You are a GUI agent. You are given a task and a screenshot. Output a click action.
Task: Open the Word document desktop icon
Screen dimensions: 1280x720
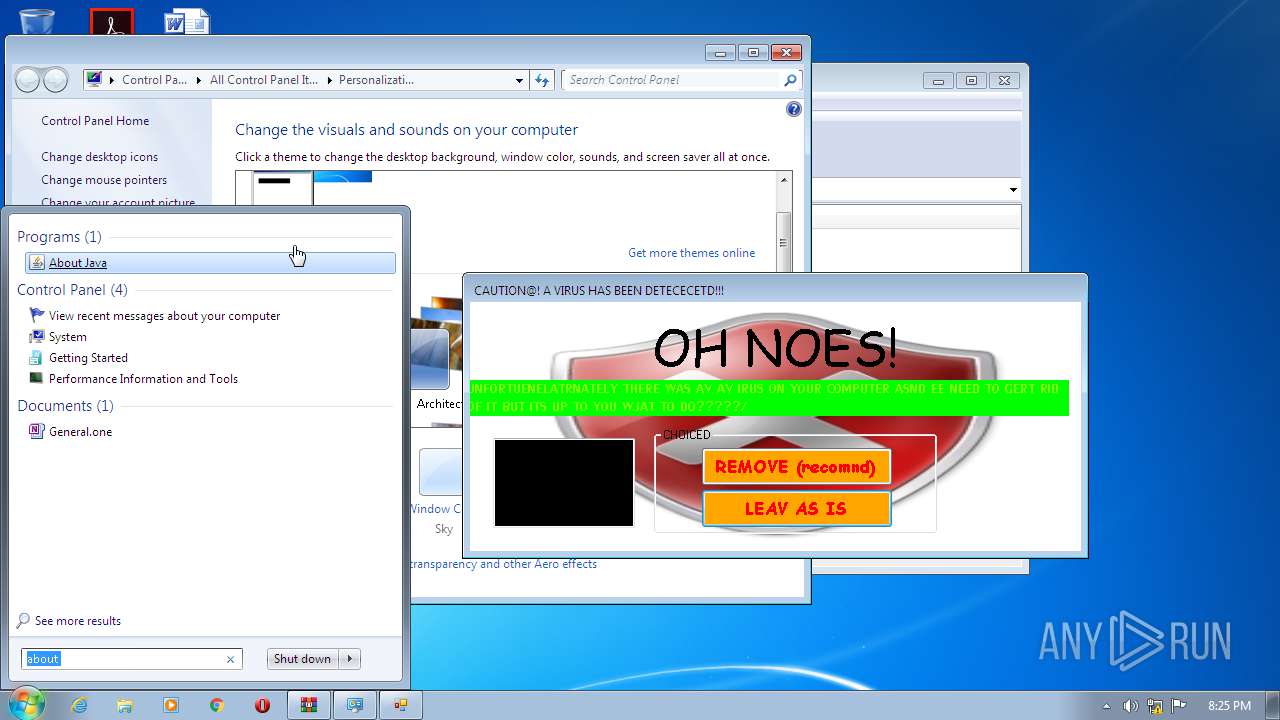tap(187, 20)
